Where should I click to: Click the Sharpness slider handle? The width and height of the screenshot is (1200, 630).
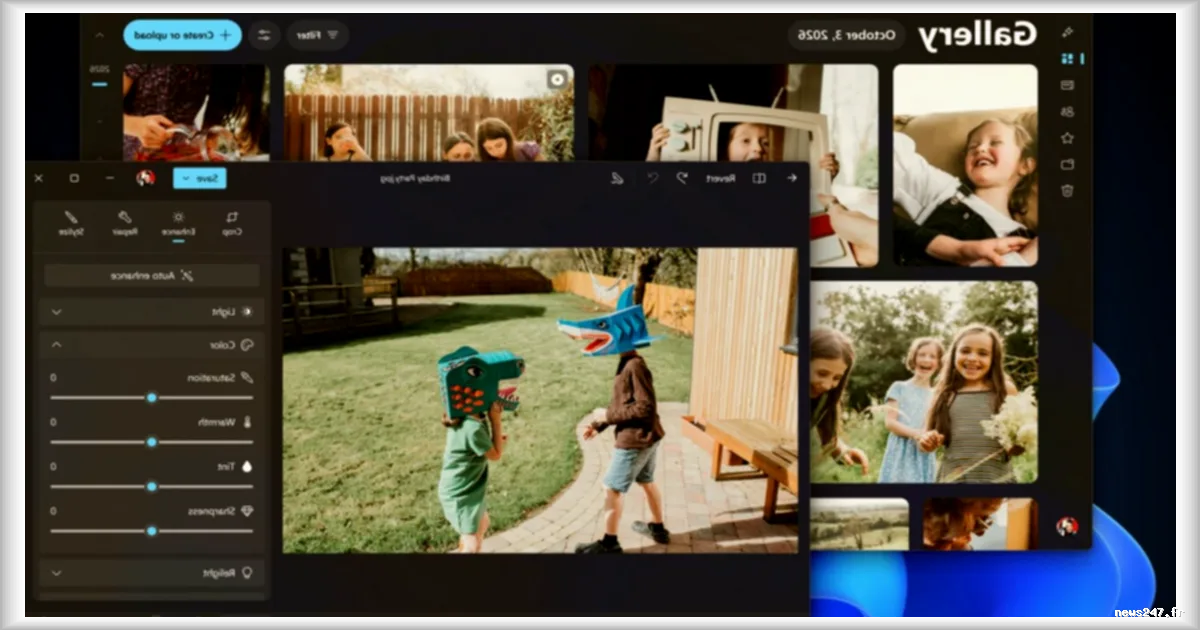coord(152,530)
